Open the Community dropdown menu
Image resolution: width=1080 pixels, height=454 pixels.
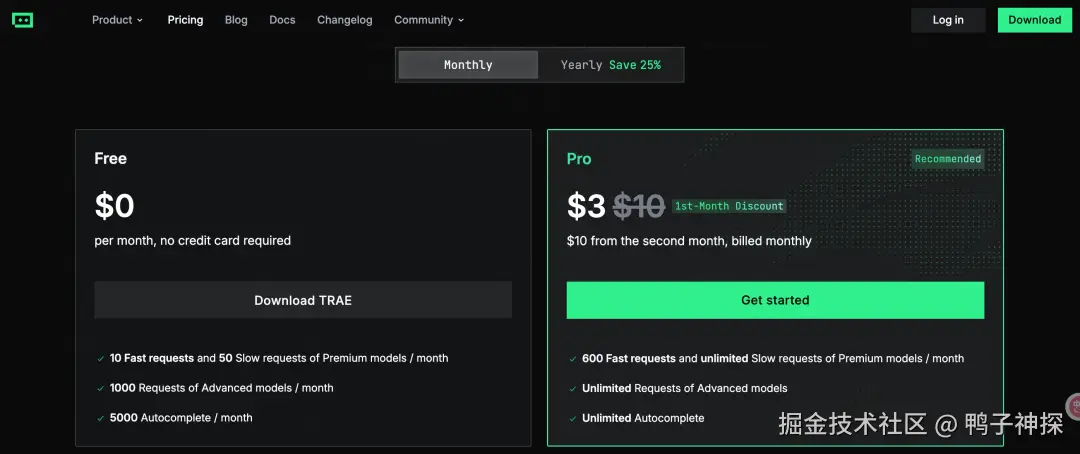429,20
